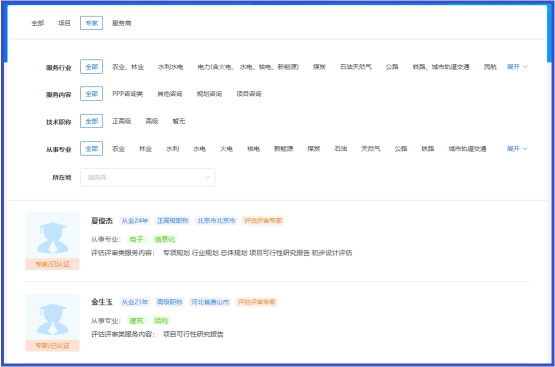Screen dimensions: 555x367
Task: Click the 结构 specialty tag
Action: [161, 321]
